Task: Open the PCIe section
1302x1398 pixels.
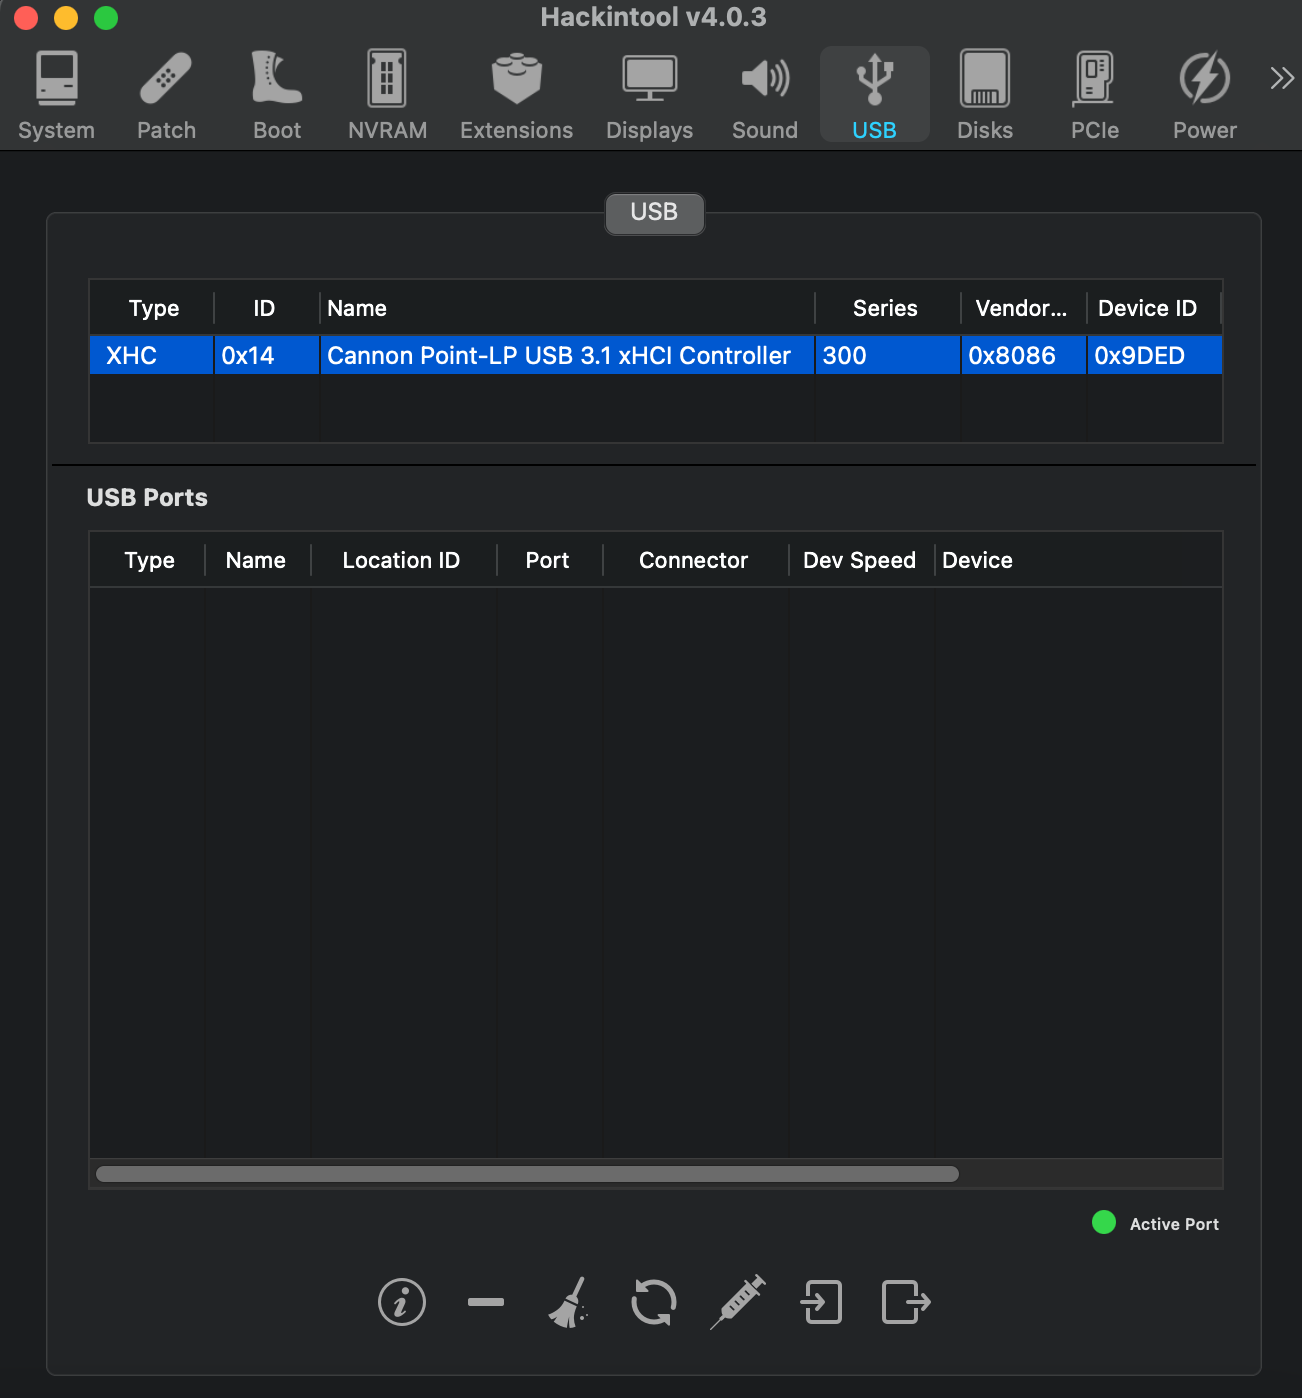Action: (1094, 93)
